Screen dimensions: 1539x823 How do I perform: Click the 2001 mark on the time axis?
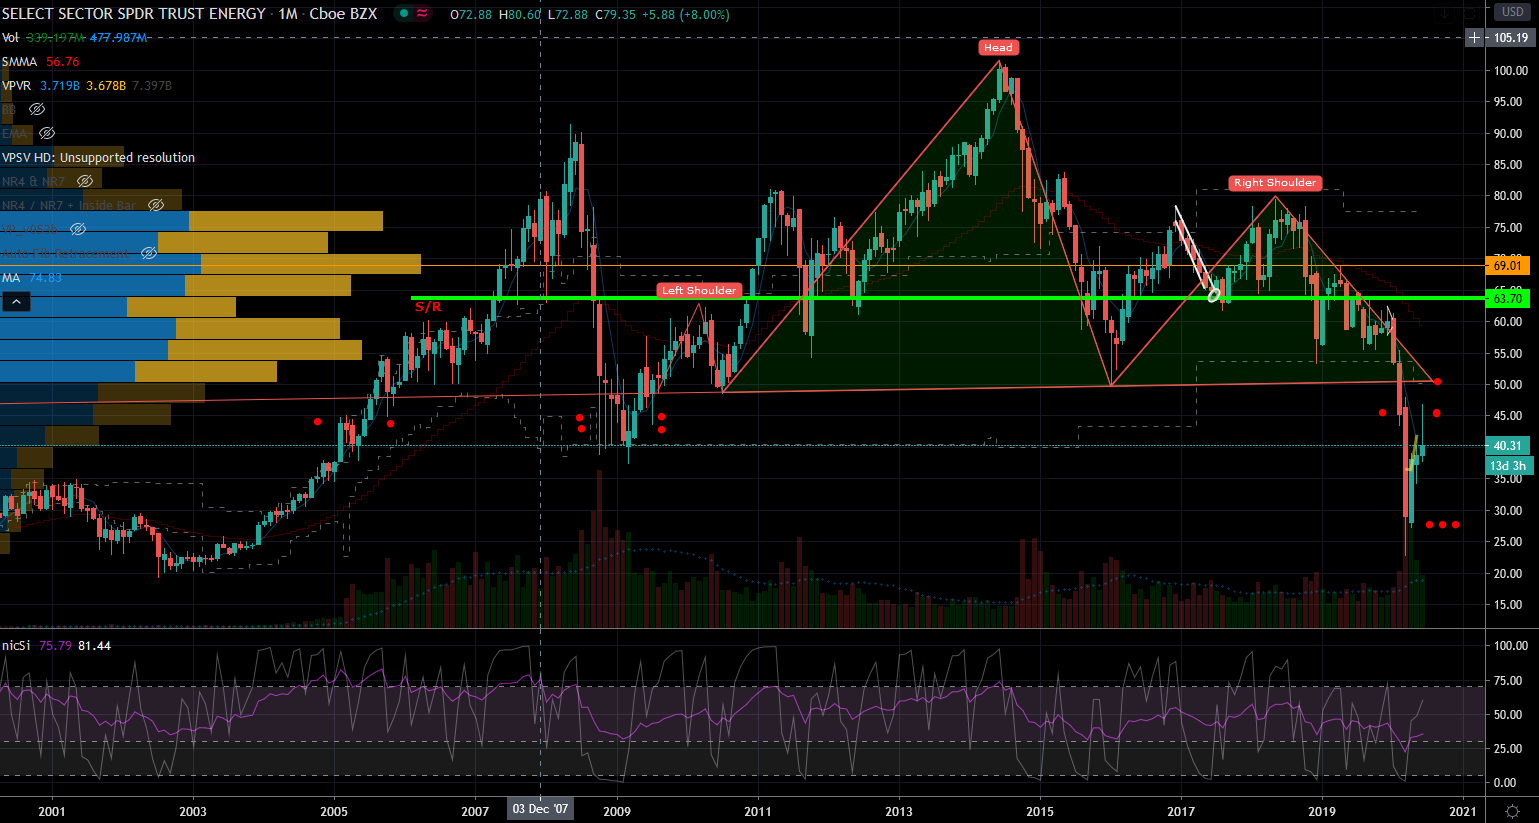[x=52, y=811]
